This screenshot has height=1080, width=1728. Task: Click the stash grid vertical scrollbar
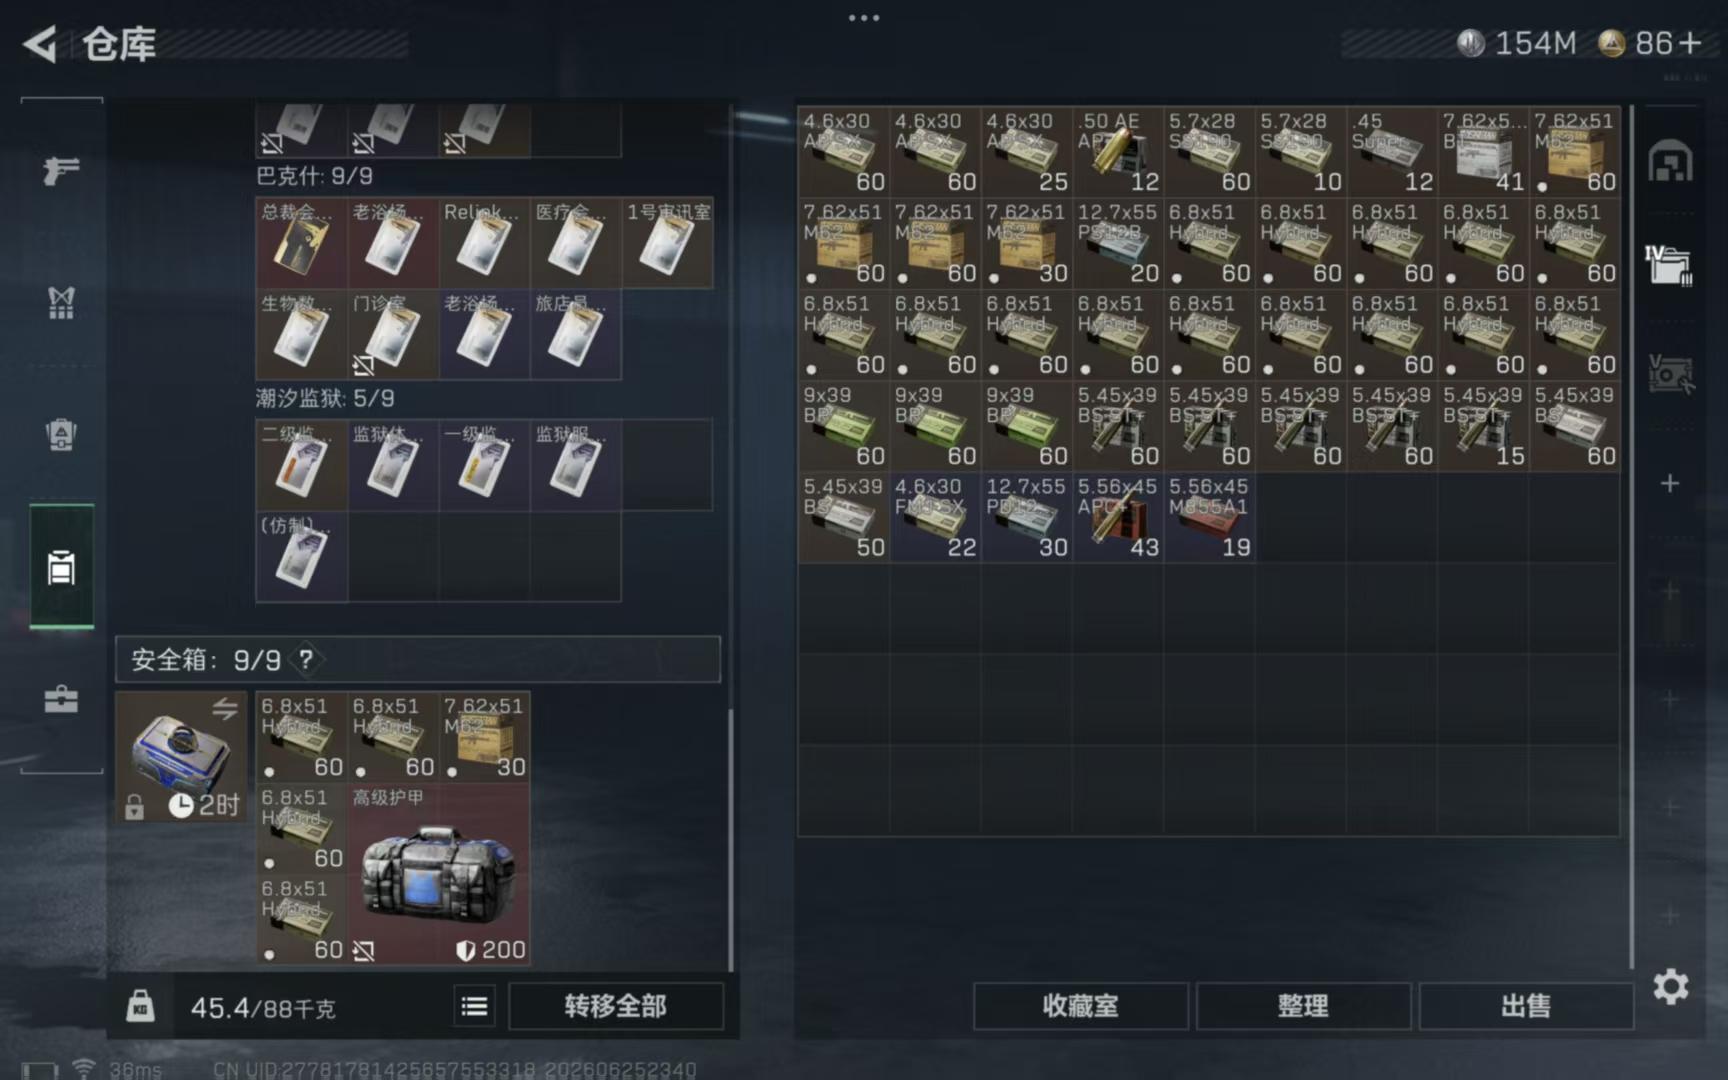[1632, 537]
